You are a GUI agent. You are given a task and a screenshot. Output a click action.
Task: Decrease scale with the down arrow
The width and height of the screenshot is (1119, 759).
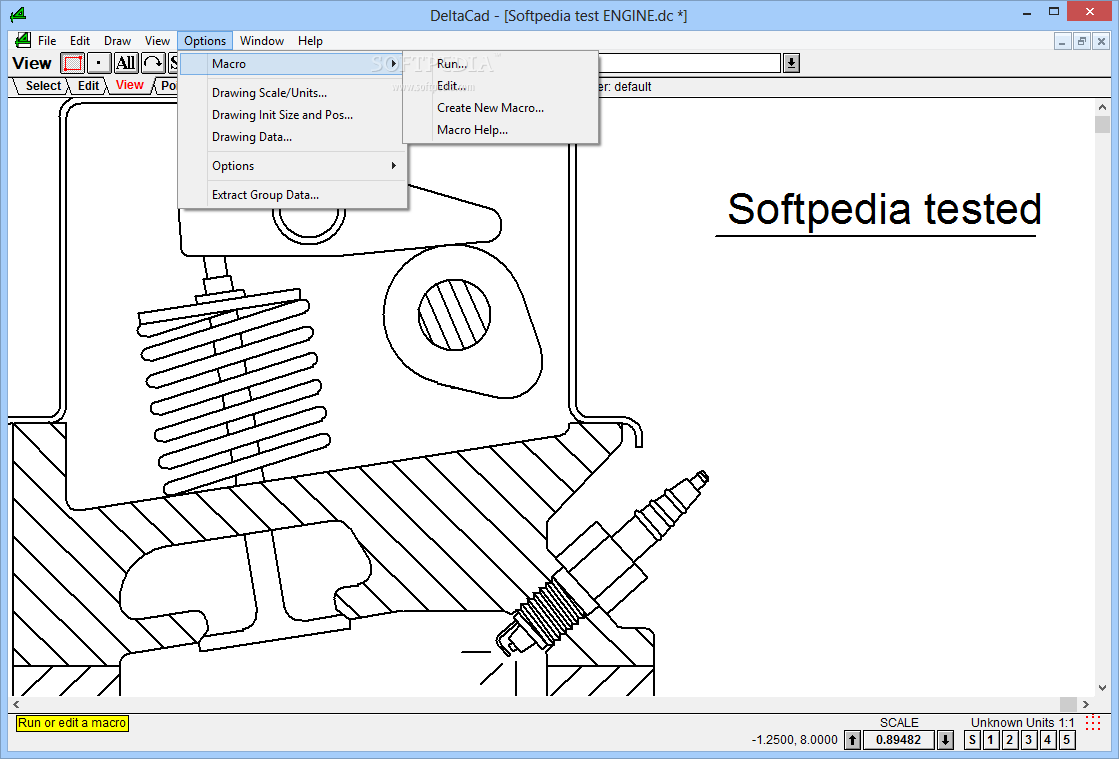point(945,740)
